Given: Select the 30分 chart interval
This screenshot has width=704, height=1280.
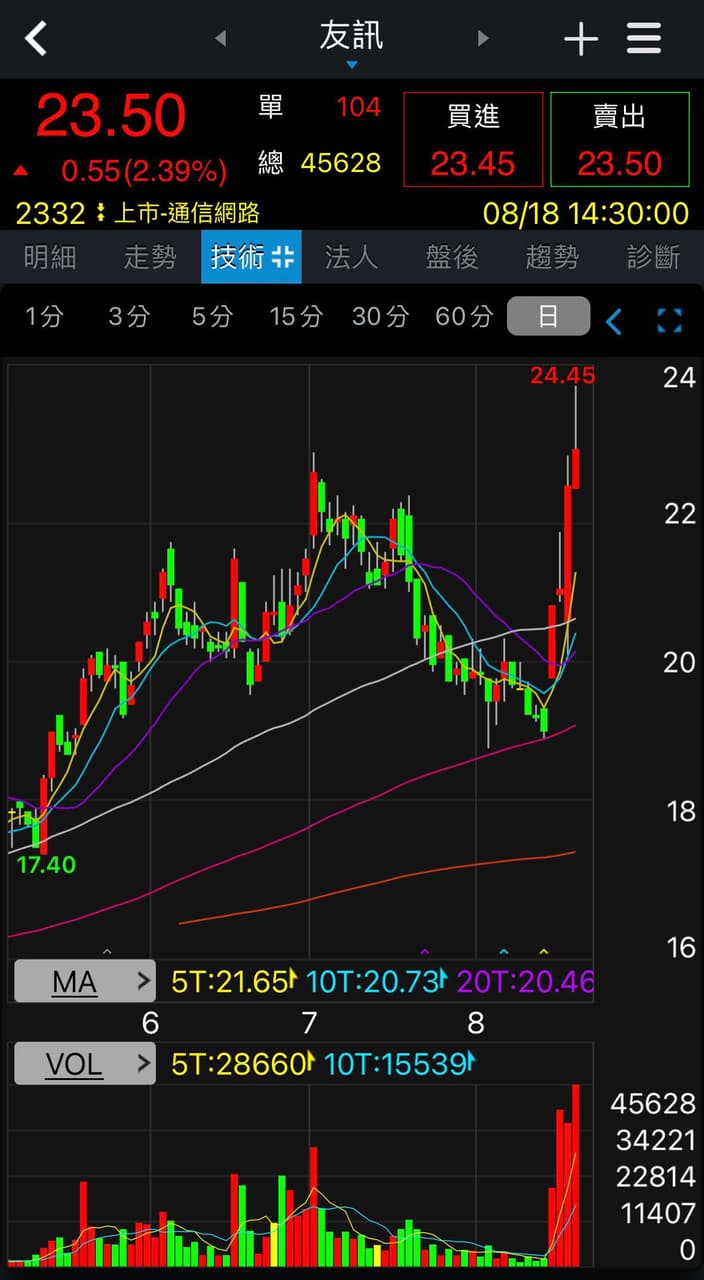Looking at the screenshot, I should pos(380,317).
